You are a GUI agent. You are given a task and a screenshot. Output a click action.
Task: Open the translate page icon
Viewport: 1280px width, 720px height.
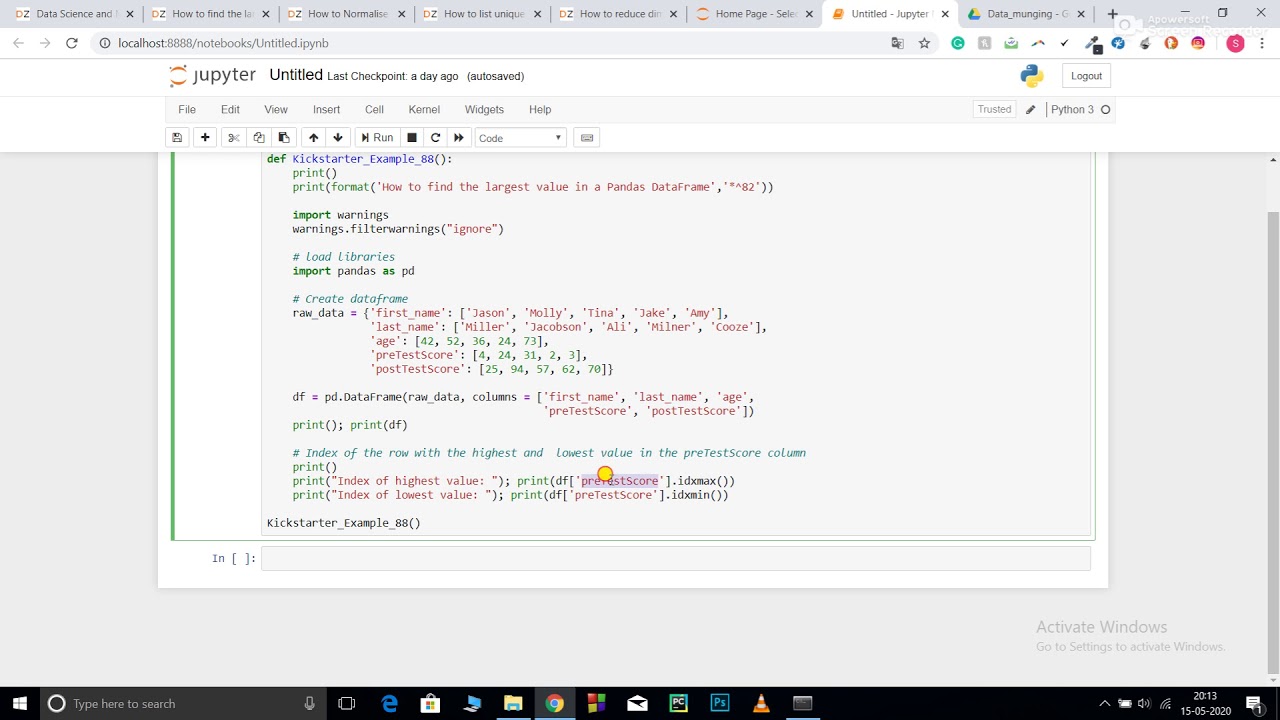coord(897,43)
